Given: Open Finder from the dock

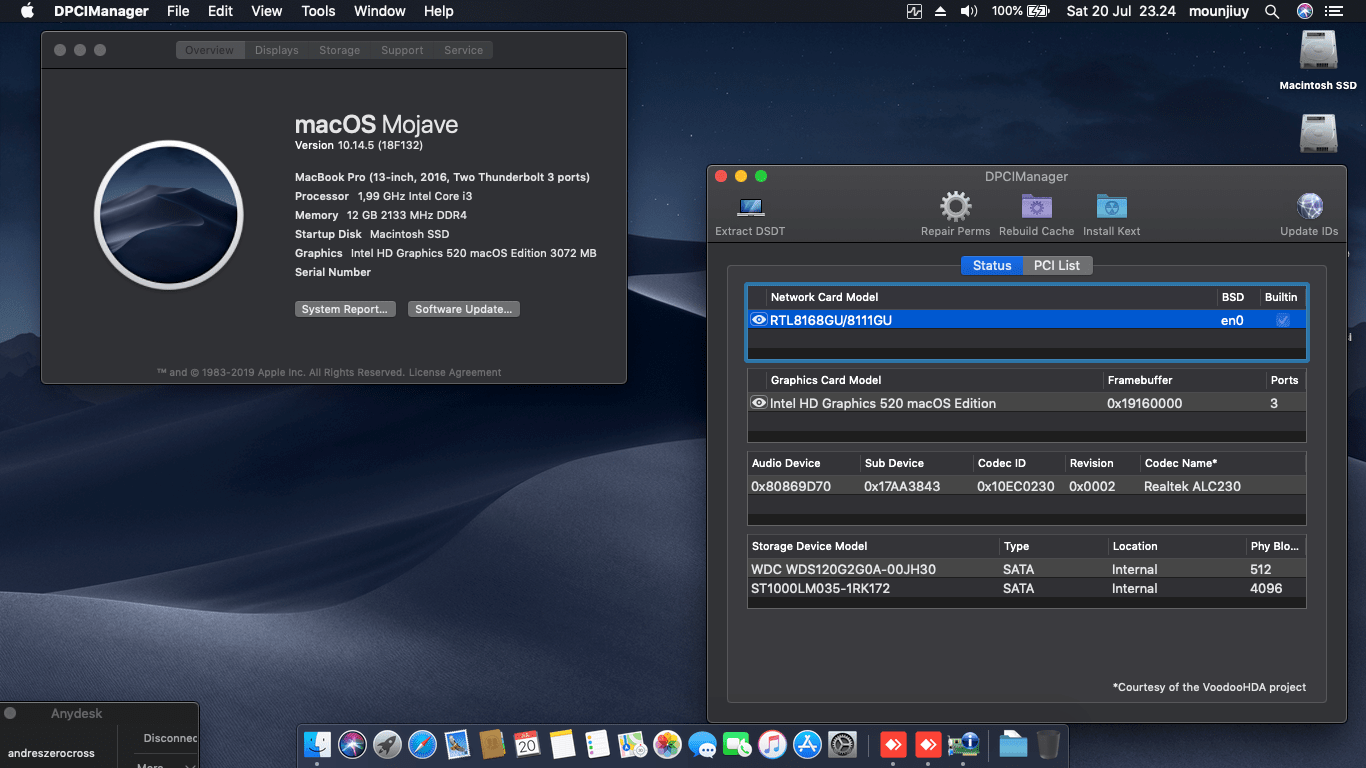Looking at the screenshot, I should click(x=317, y=744).
